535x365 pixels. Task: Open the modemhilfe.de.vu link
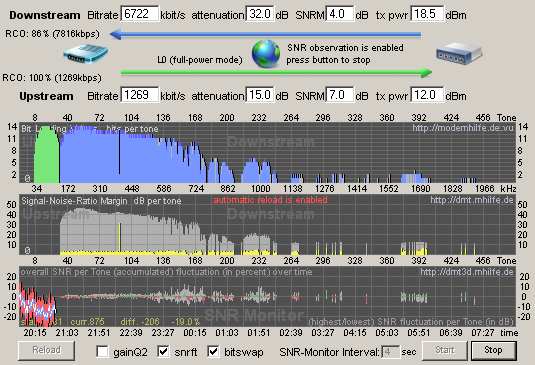coord(463,128)
